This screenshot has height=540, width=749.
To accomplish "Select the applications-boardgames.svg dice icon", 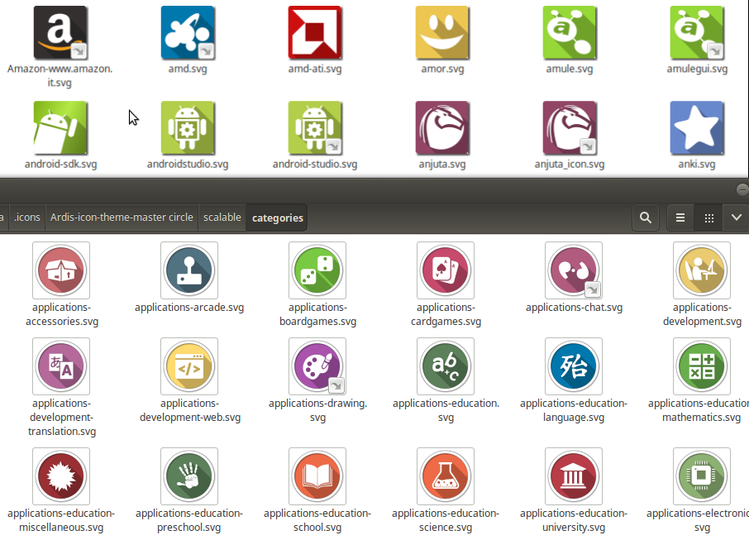I will (x=317, y=270).
